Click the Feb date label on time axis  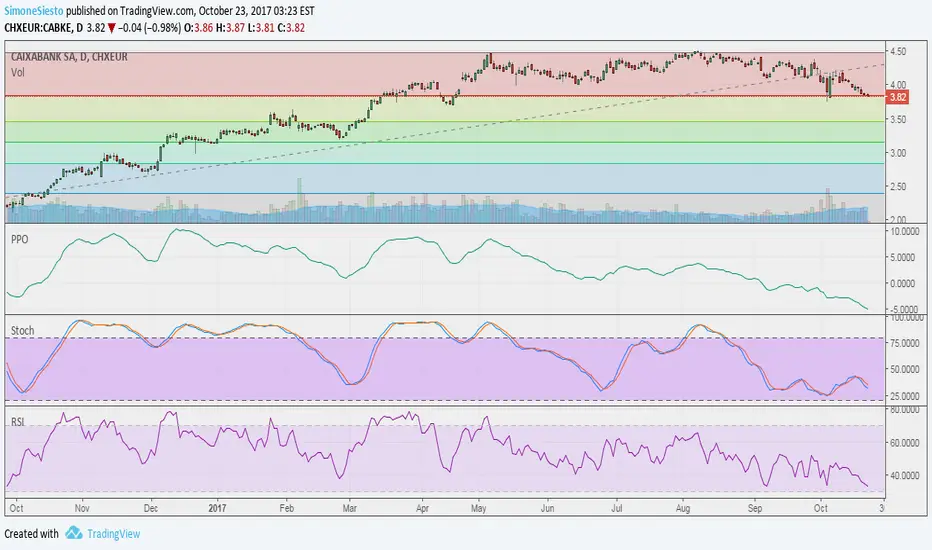tap(286, 508)
